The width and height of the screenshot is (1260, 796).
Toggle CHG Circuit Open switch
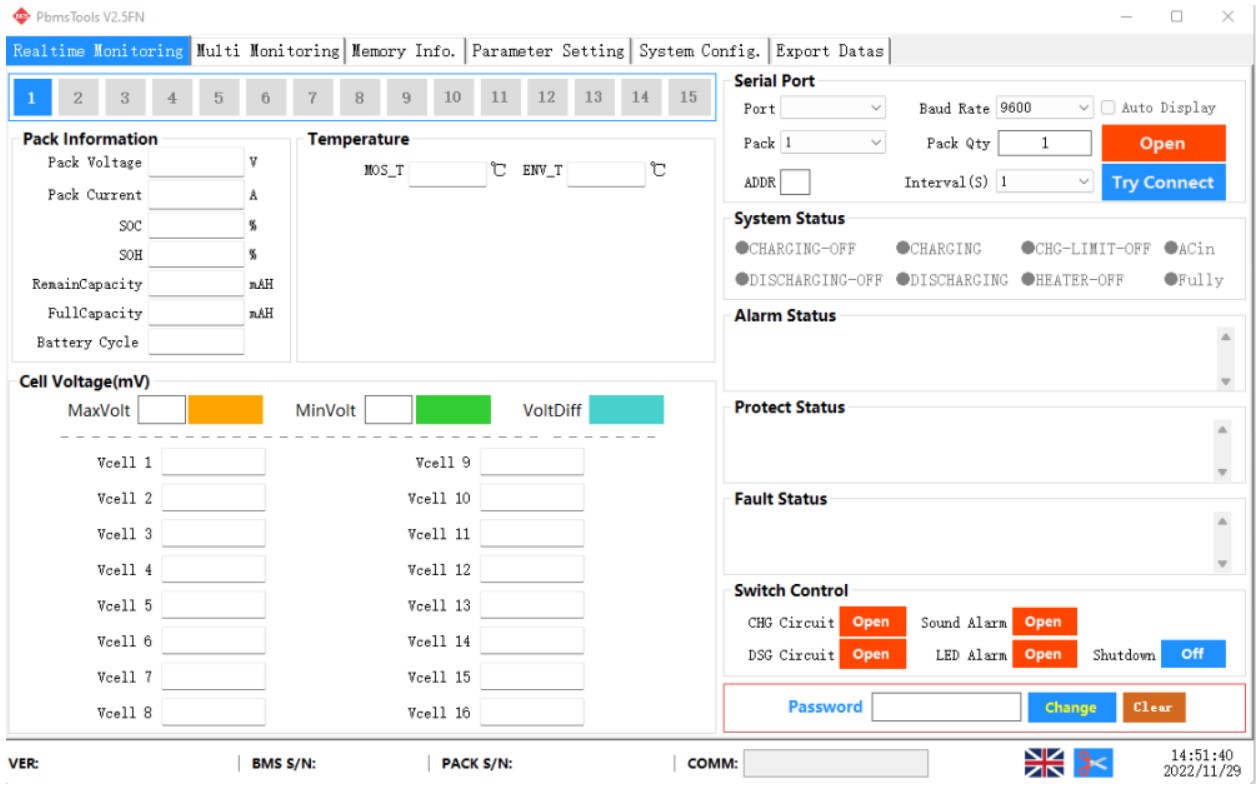tap(872, 622)
